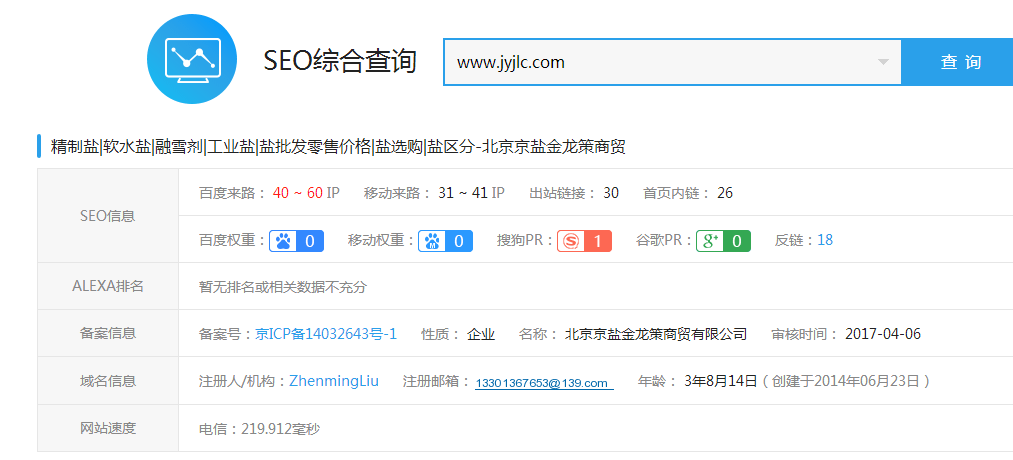Open the backlinks count 18 link
1013x460 pixels.
click(825, 240)
